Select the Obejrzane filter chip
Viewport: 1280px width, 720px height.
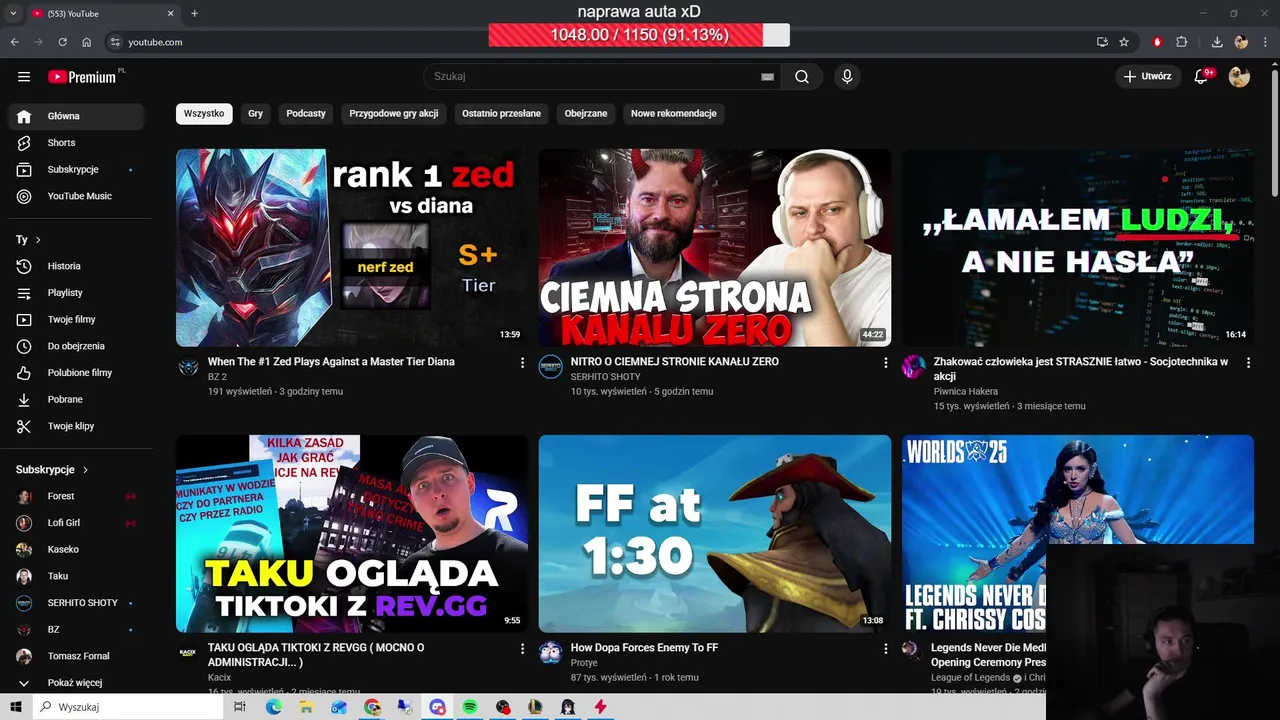[x=586, y=114]
